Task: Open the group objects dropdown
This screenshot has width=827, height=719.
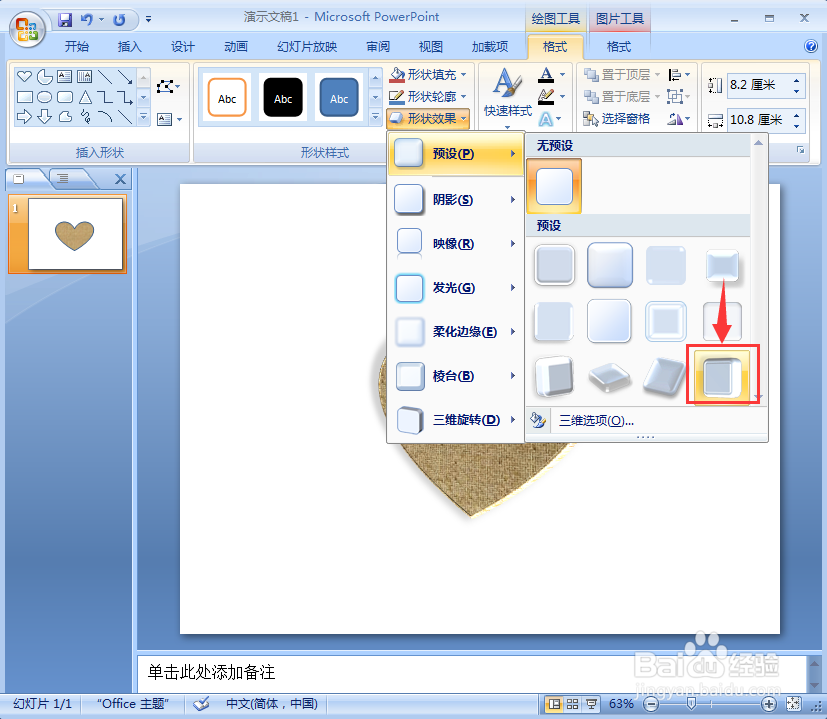Action: coord(679,97)
